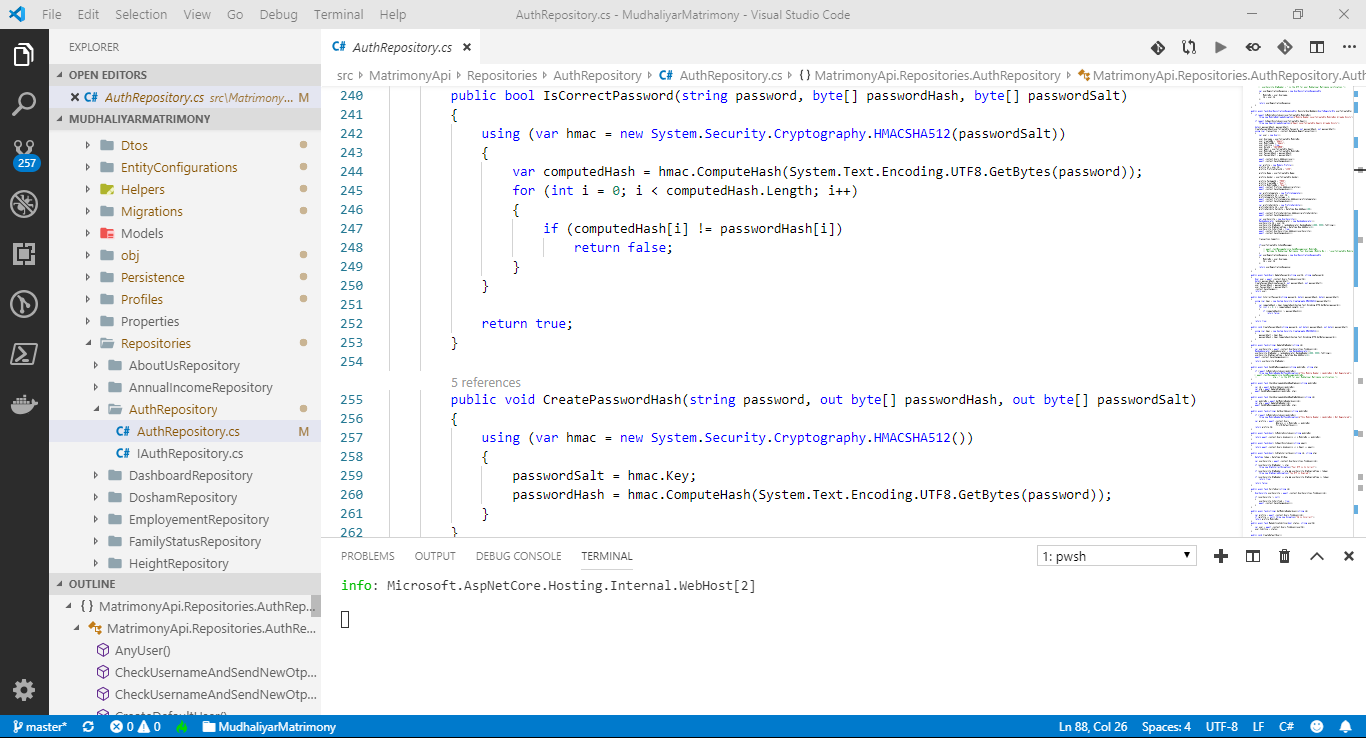
Task: Click the sync changes icon in status bar
Action: click(88, 727)
